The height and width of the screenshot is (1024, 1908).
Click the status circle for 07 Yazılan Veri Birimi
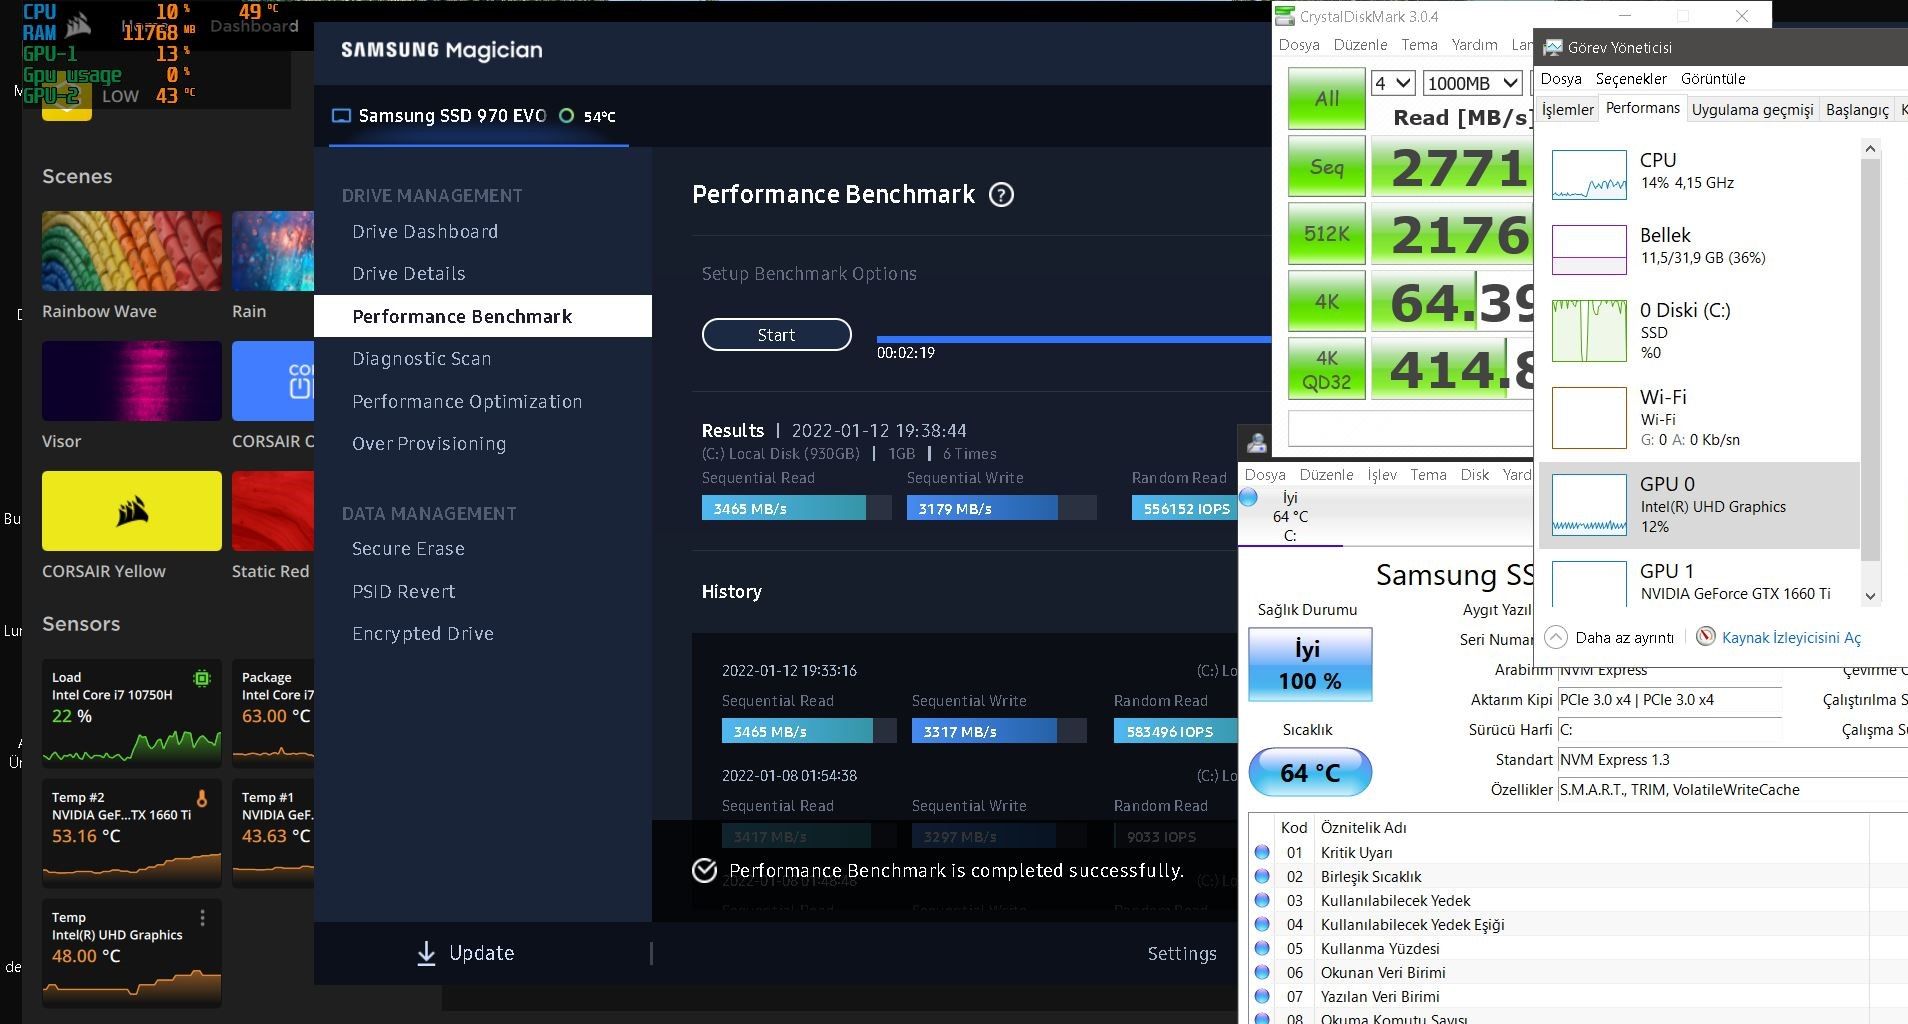tap(1262, 997)
